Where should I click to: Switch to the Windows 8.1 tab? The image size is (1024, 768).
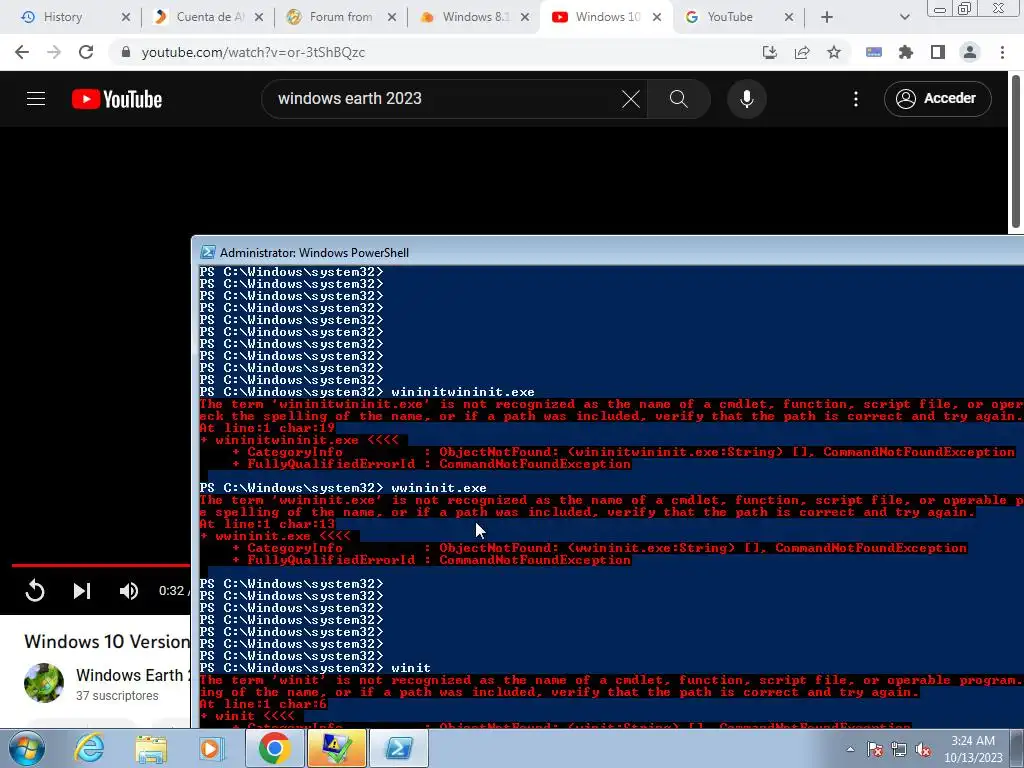click(475, 17)
